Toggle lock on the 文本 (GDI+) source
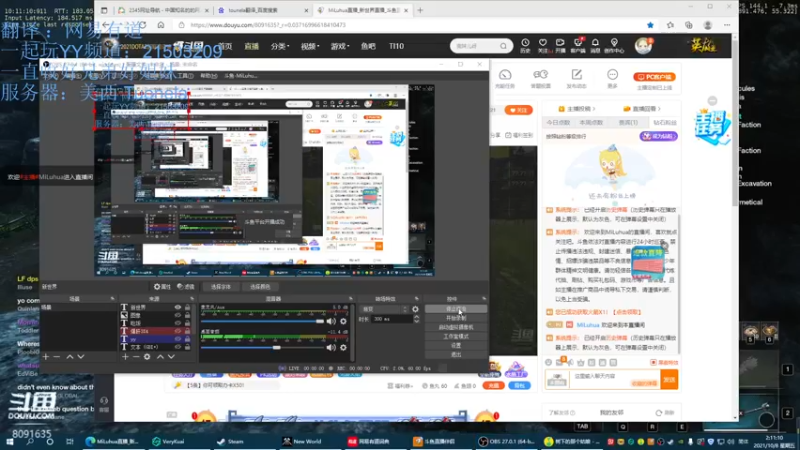The image size is (800, 450). point(187,347)
